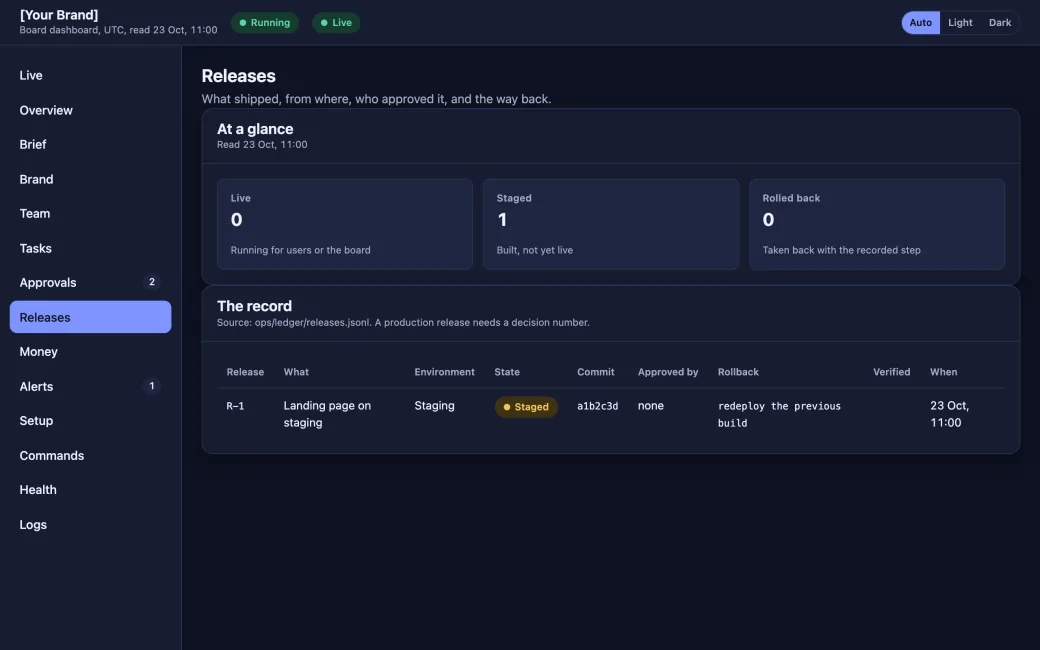
Task: Click the Releases page title
Action: tap(239, 76)
